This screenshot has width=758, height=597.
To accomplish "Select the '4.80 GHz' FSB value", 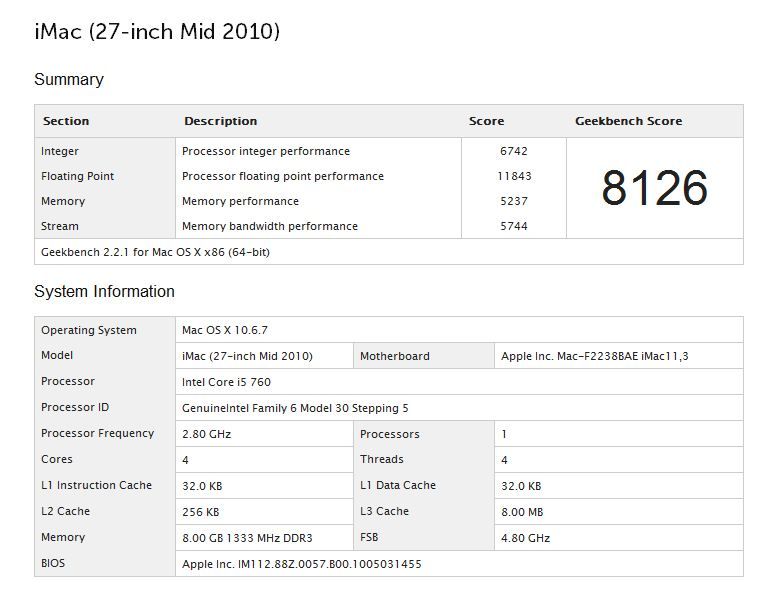I will 525,539.
